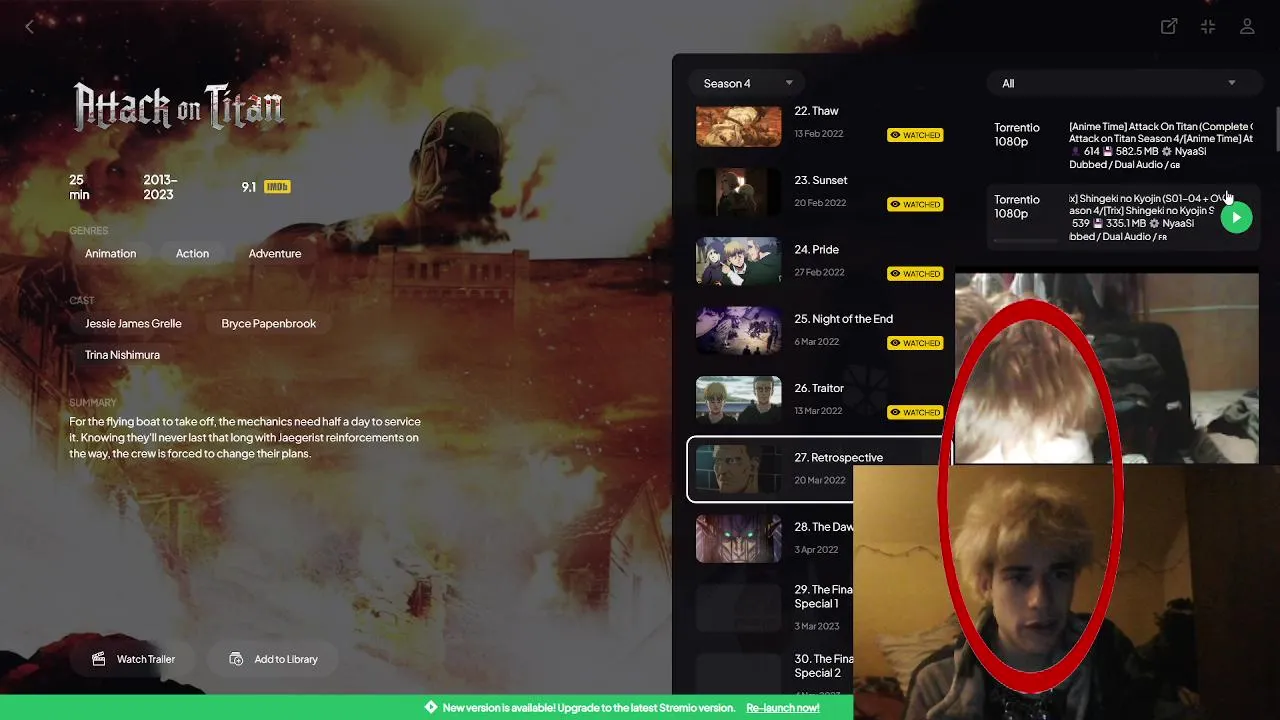
Task: Click the Thaw episode thumbnail
Action: point(738,126)
